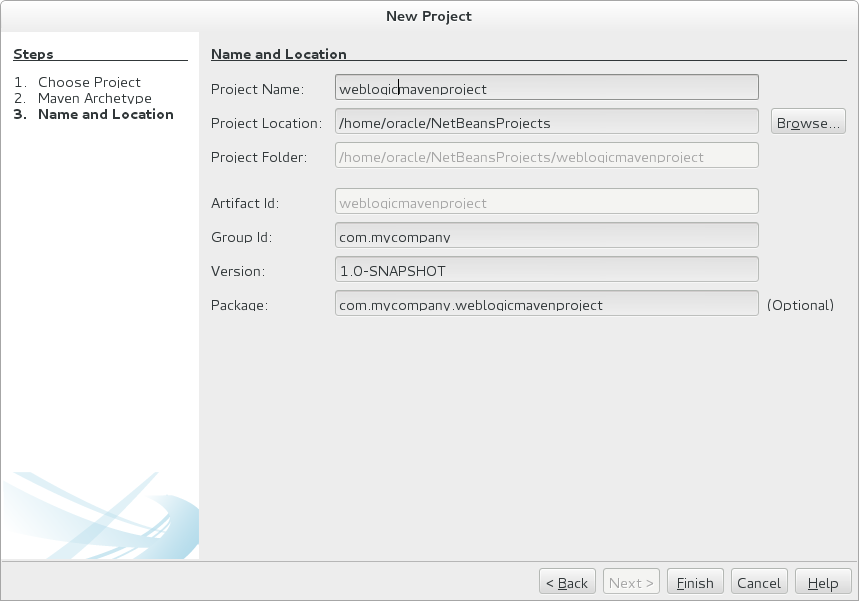
Task: Open Help for this wizard
Action: coord(823,583)
